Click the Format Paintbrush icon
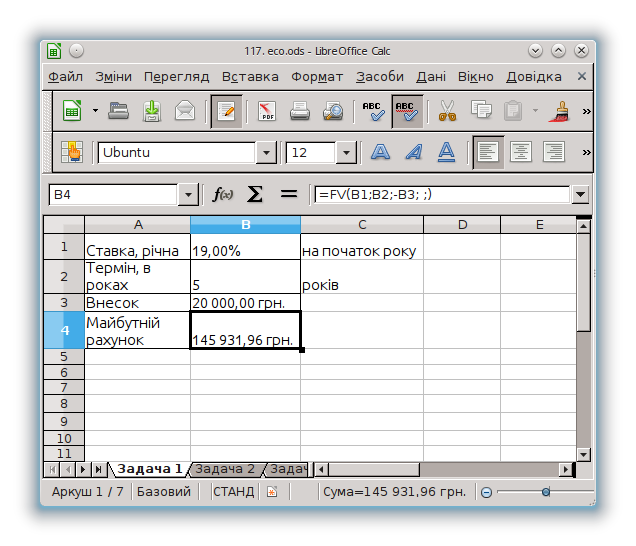 tap(559, 111)
